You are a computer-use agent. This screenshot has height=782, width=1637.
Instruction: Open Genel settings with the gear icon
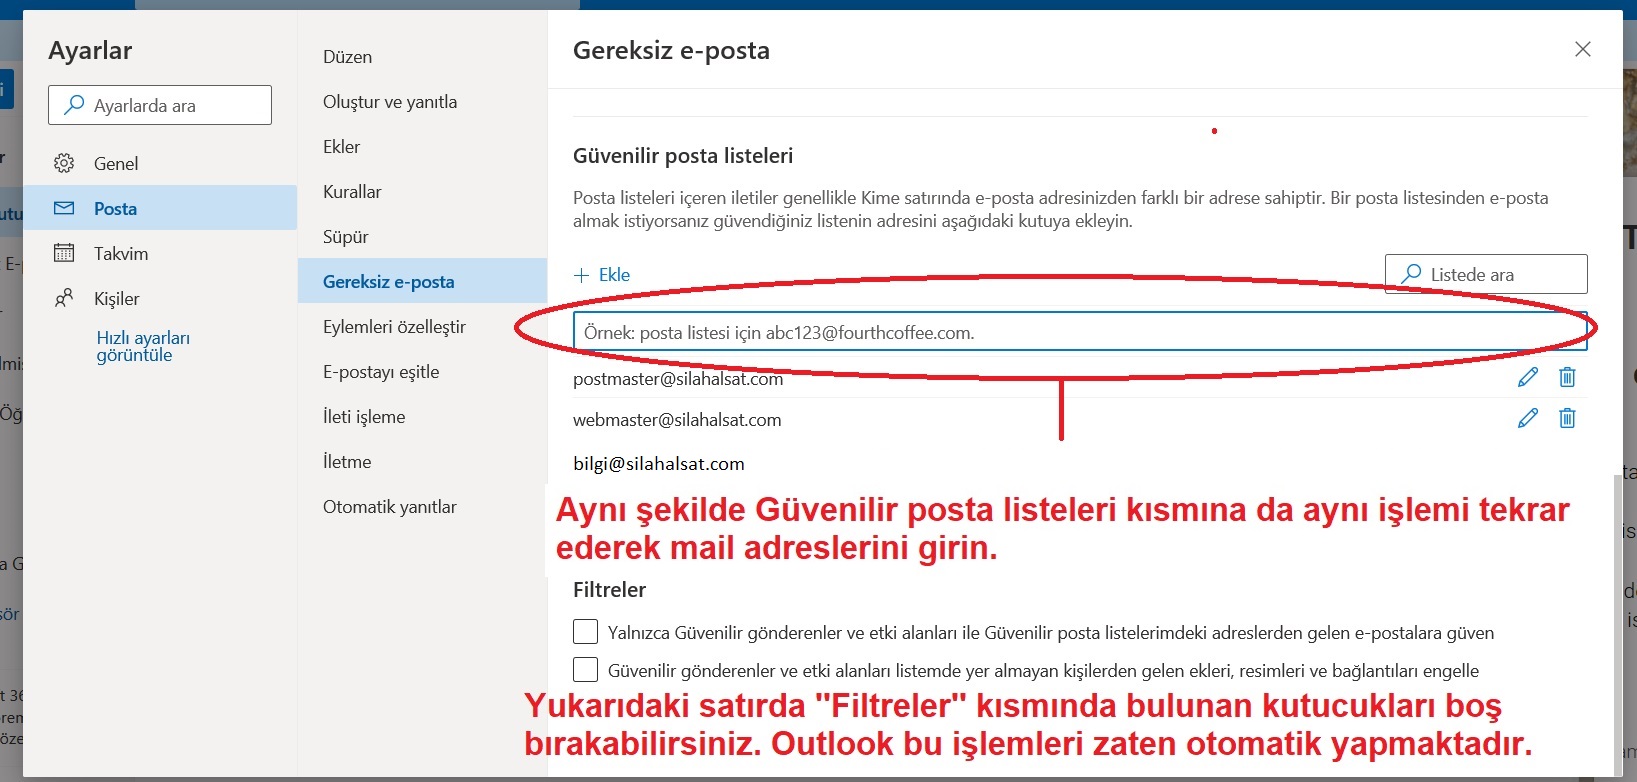click(64, 163)
